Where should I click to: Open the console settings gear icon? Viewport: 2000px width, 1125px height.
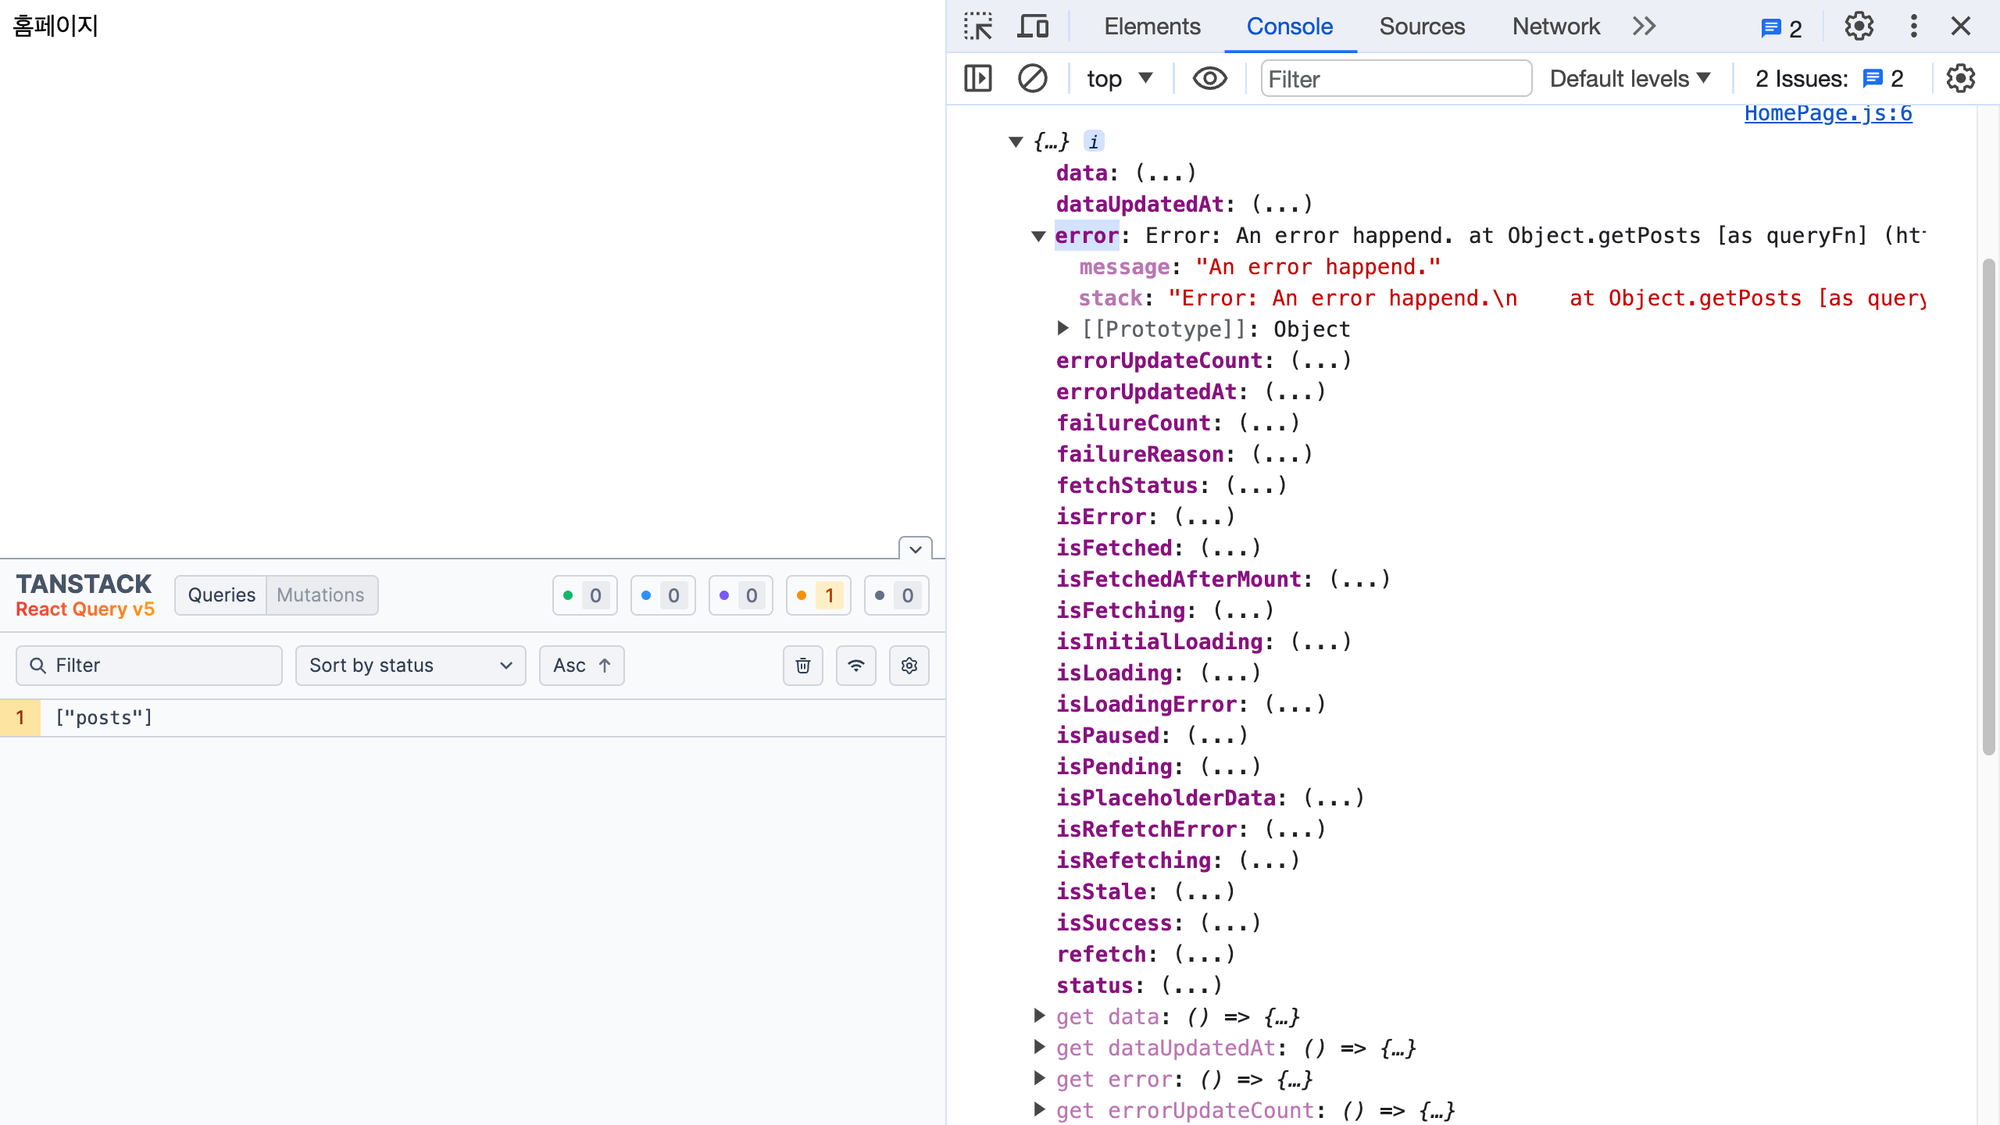(1961, 78)
